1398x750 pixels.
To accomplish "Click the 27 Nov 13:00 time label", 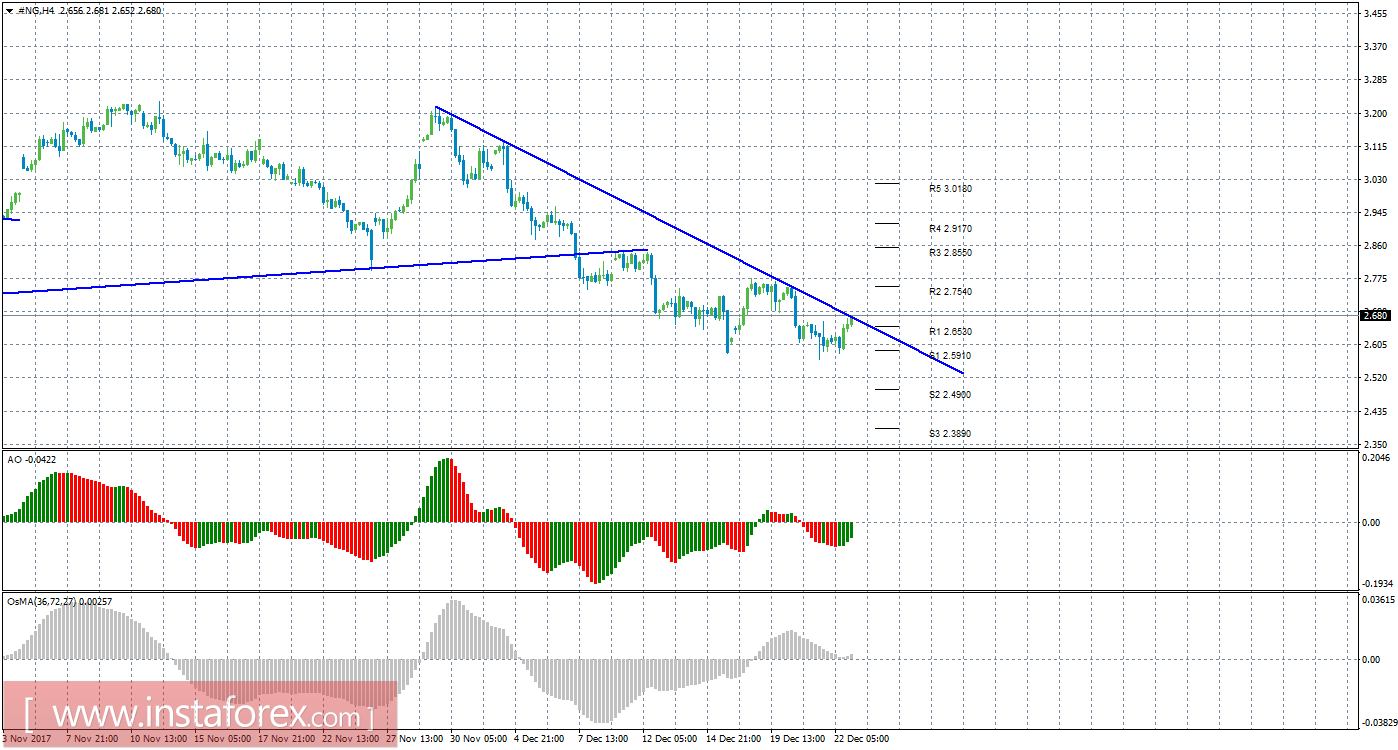I will click(417, 739).
